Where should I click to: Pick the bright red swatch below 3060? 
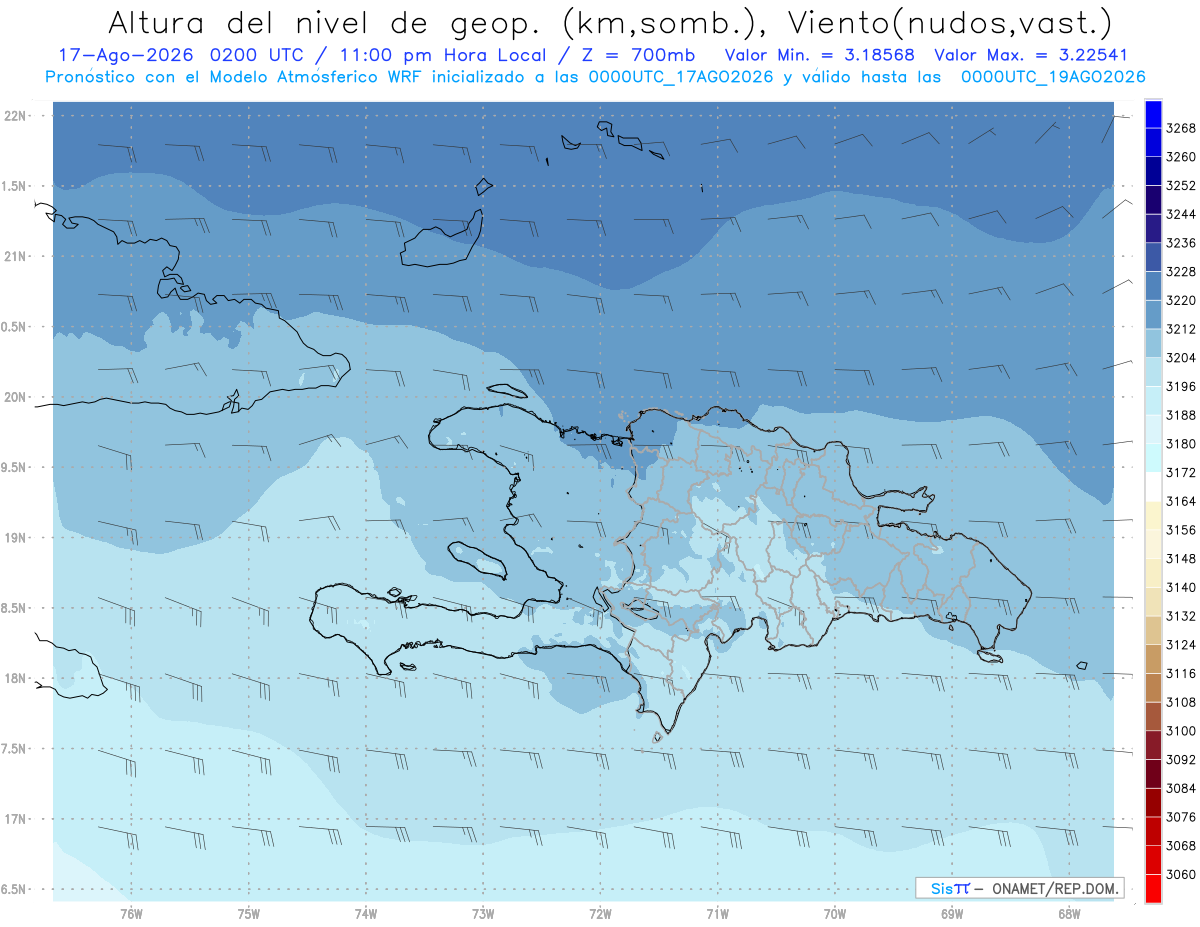point(1153,889)
